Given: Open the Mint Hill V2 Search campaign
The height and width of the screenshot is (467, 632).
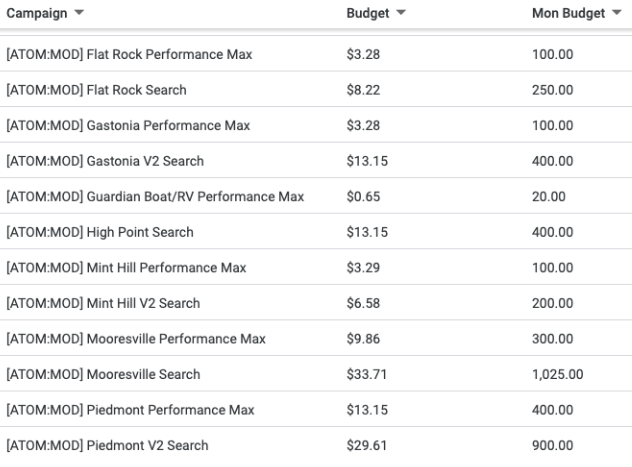Looking at the screenshot, I should point(103,303).
